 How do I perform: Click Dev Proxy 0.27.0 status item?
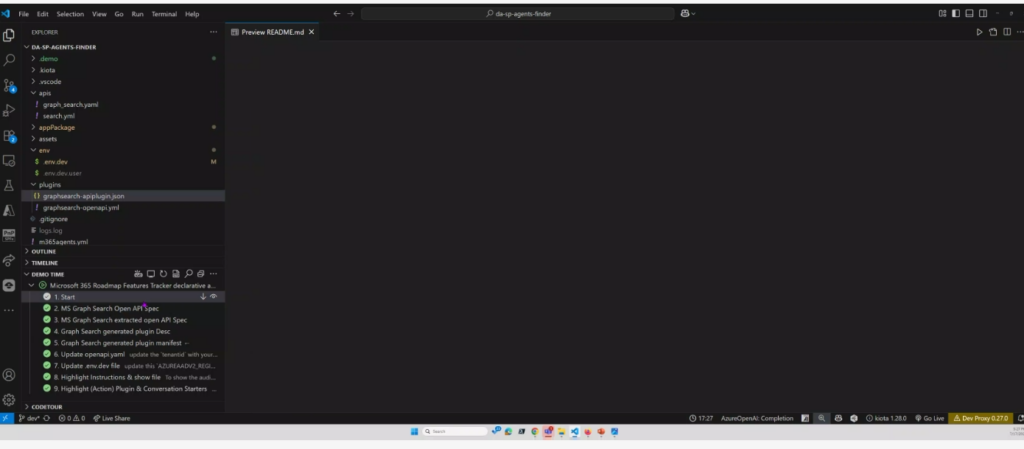click(x=980, y=418)
